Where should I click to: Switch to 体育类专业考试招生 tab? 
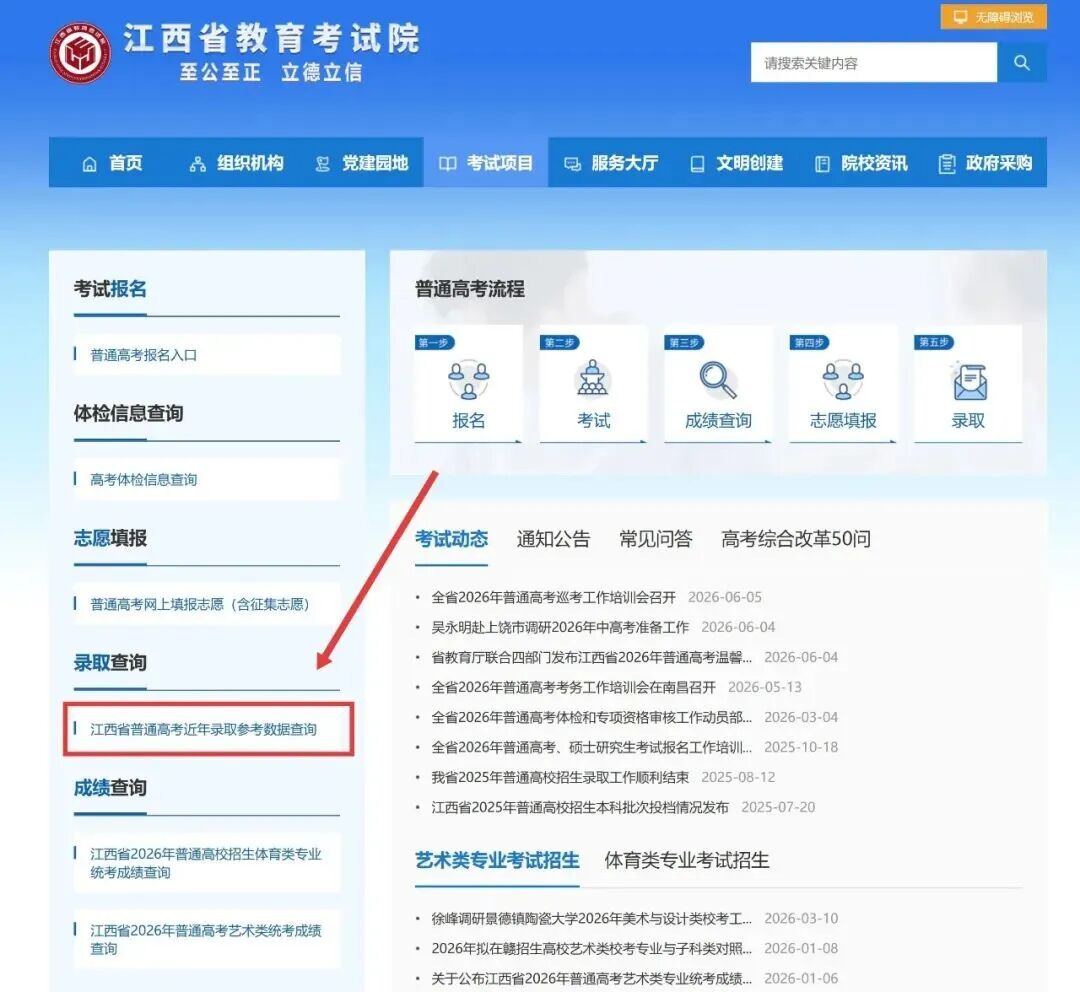(687, 860)
